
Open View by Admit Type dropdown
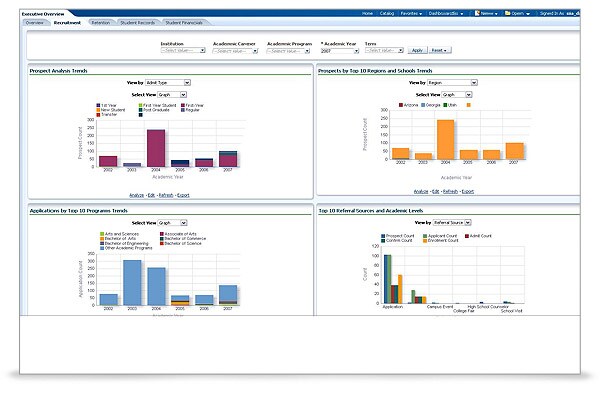pyautogui.click(x=168, y=83)
